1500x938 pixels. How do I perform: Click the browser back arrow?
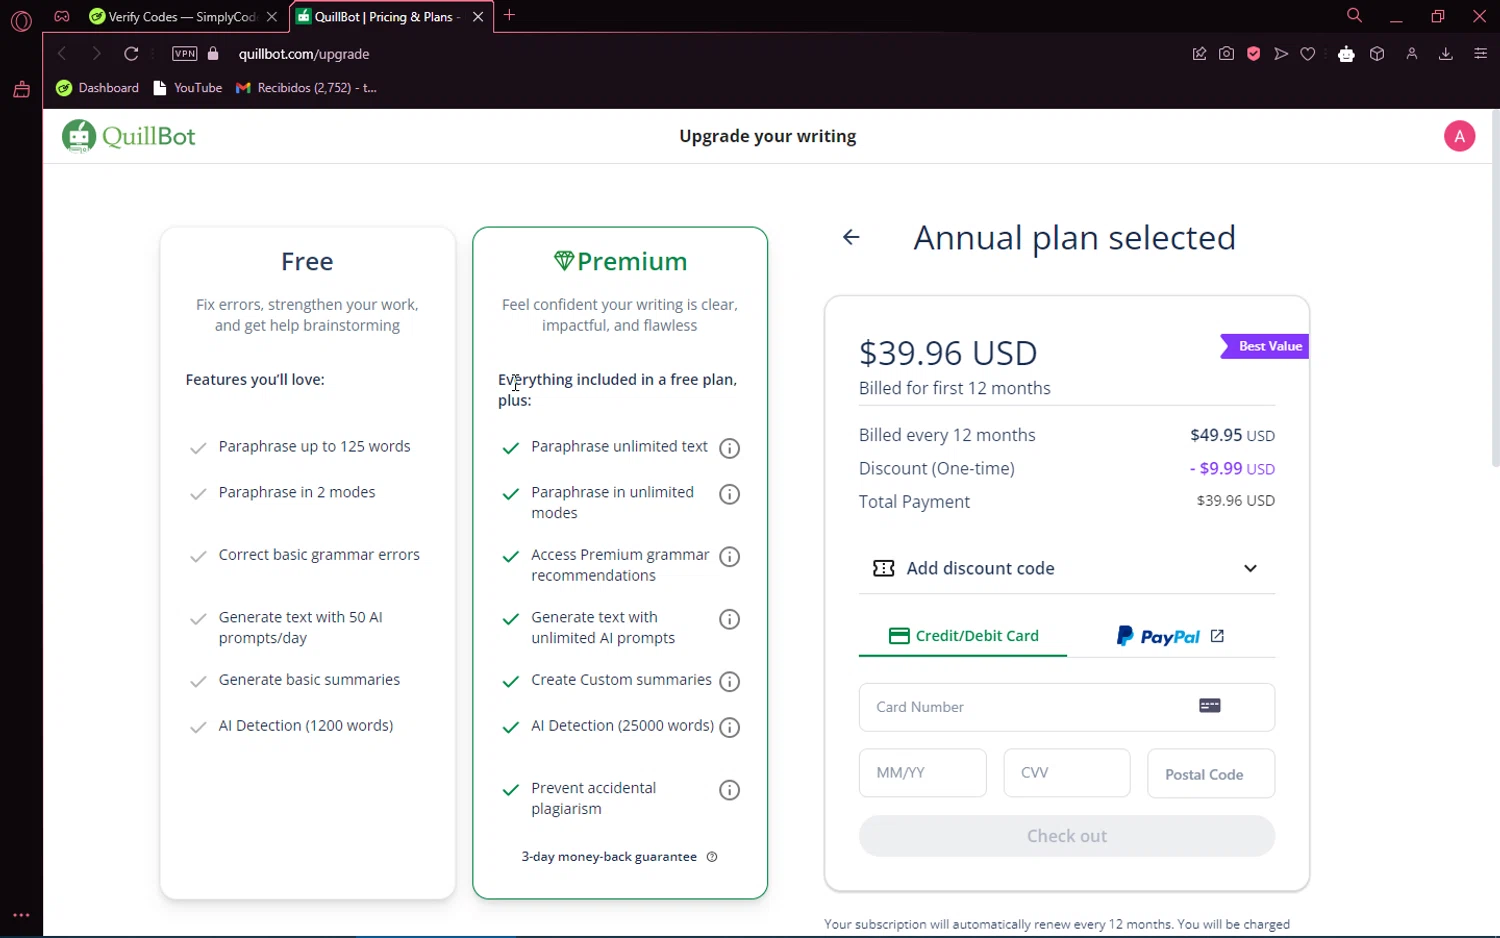pyautogui.click(x=62, y=54)
